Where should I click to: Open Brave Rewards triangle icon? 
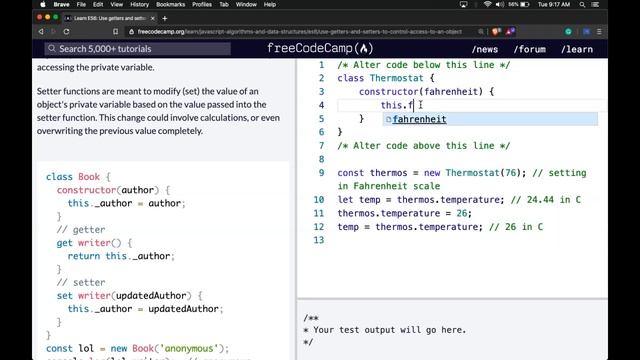coord(510,31)
